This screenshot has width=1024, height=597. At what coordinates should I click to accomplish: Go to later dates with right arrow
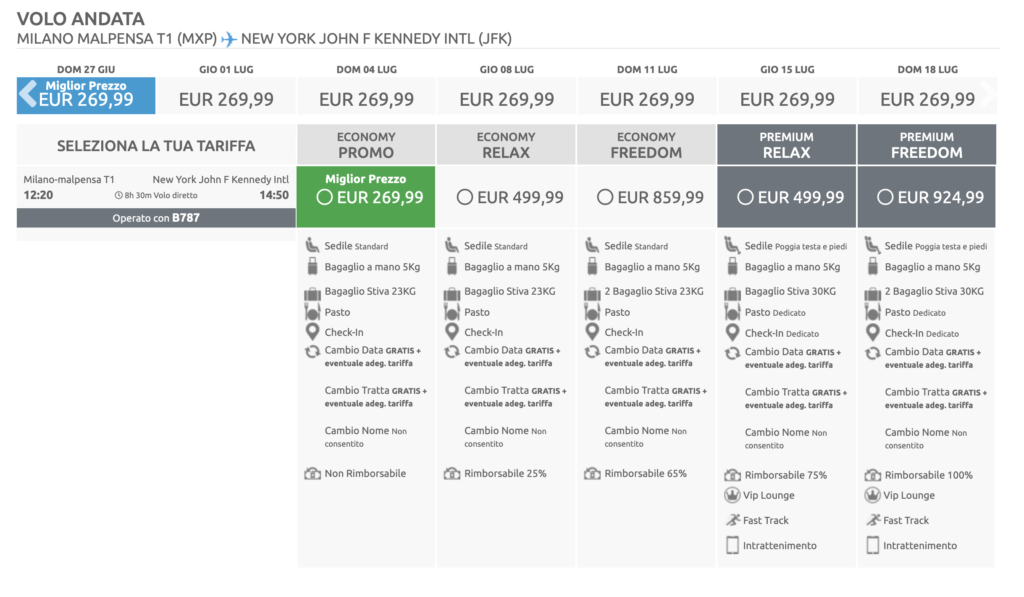tap(990, 95)
